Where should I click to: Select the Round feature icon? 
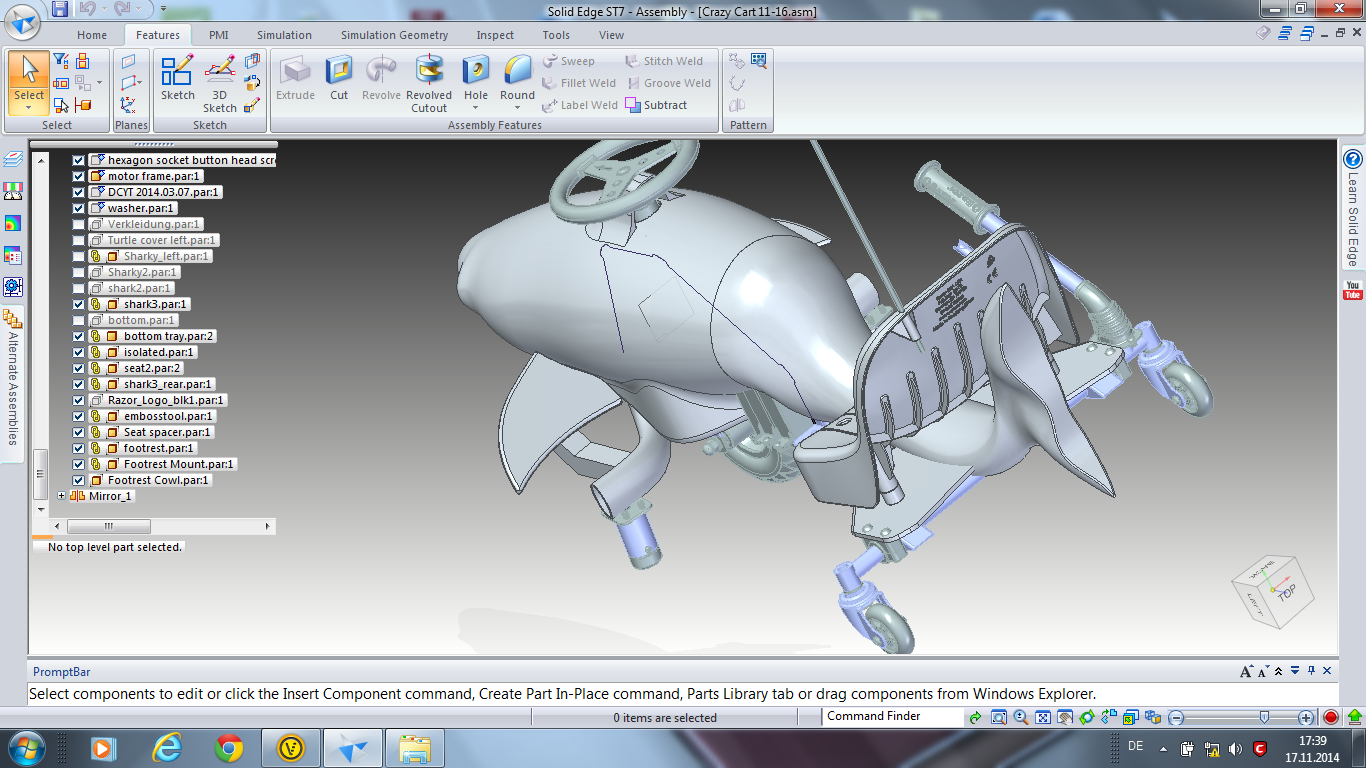[517, 79]
